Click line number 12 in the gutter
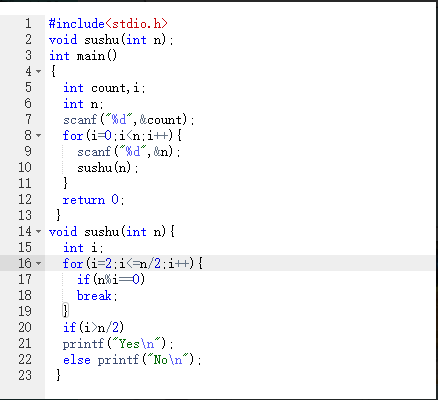Screen dimensions: 438x400 [x=25, y=200]
